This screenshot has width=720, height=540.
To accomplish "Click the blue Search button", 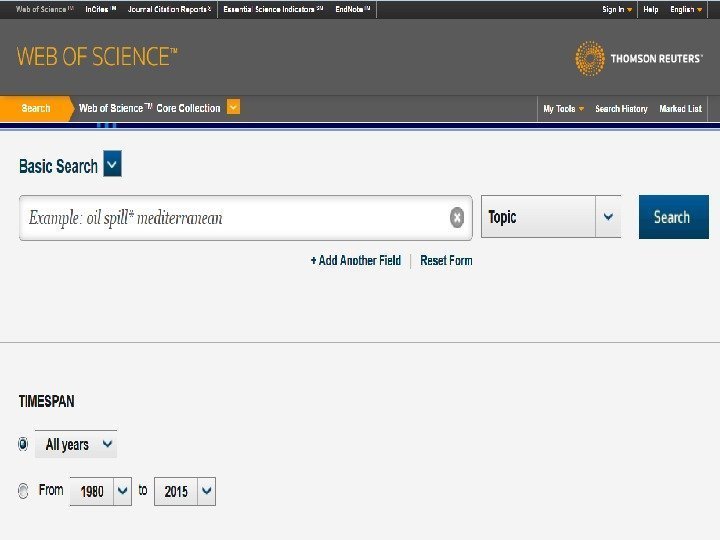I will (x=674, y=217).
